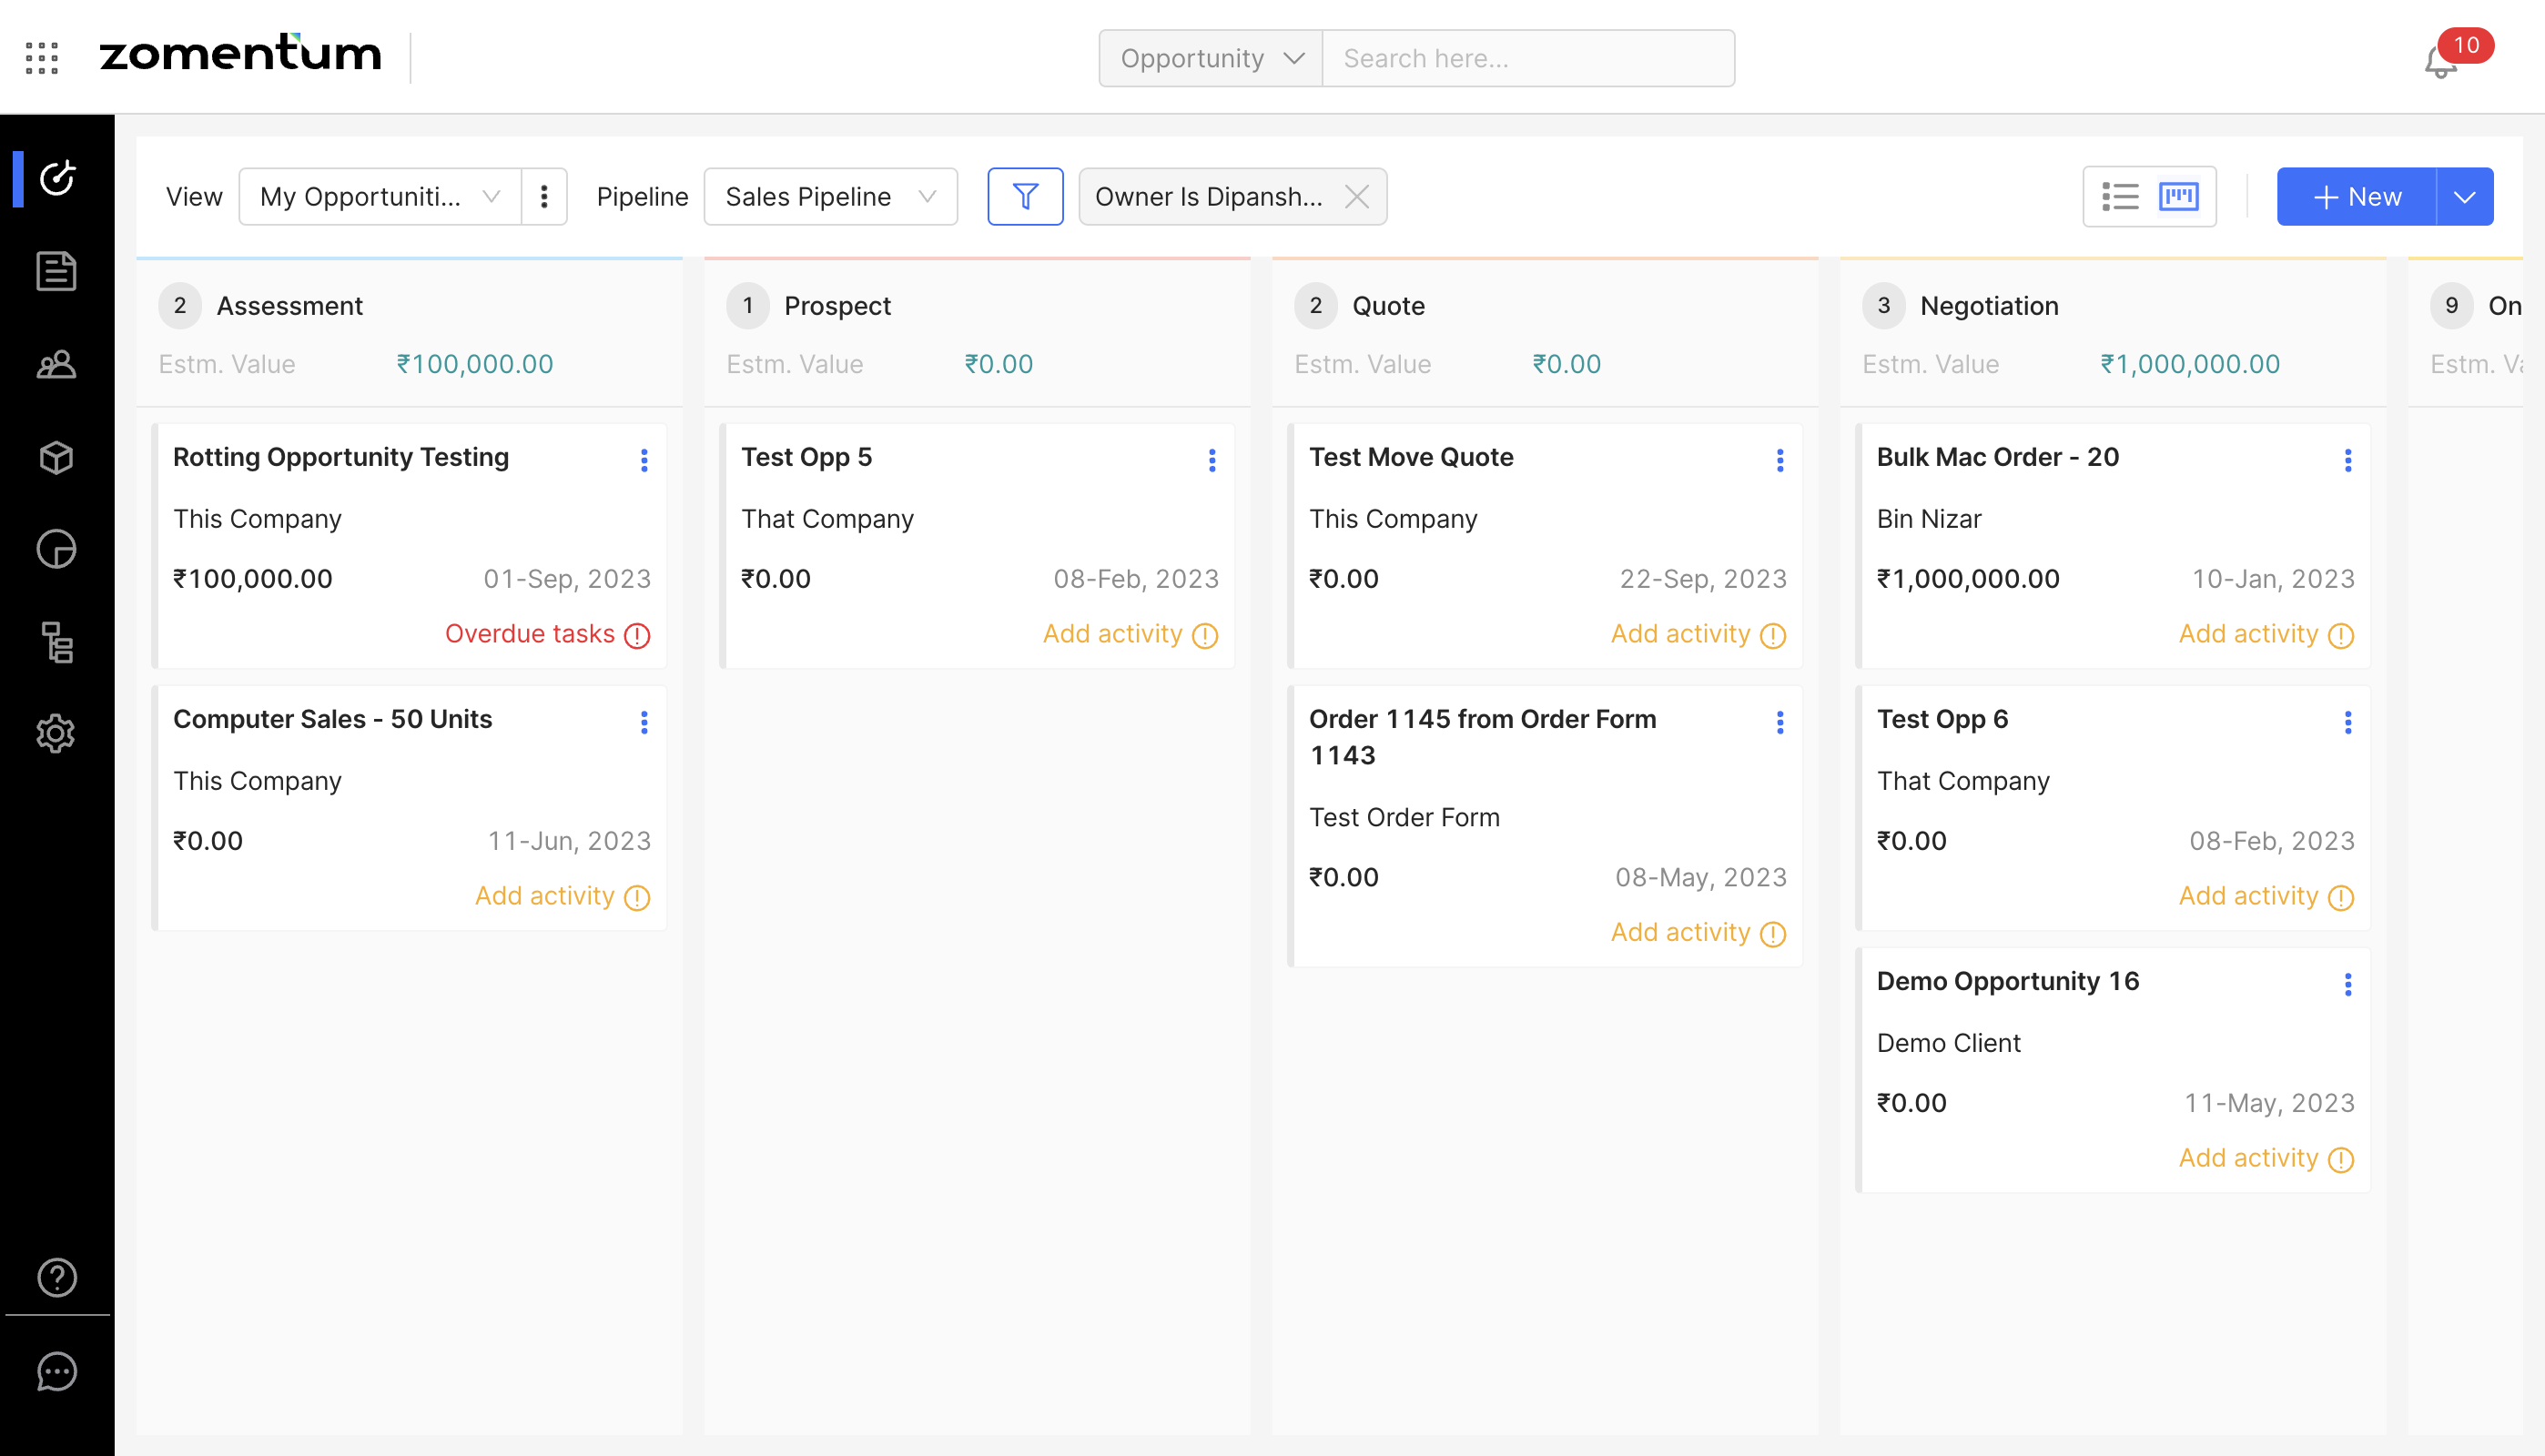Open the settings gear in sidebar
The image size is (2545, 1456).
click(56, 734)
